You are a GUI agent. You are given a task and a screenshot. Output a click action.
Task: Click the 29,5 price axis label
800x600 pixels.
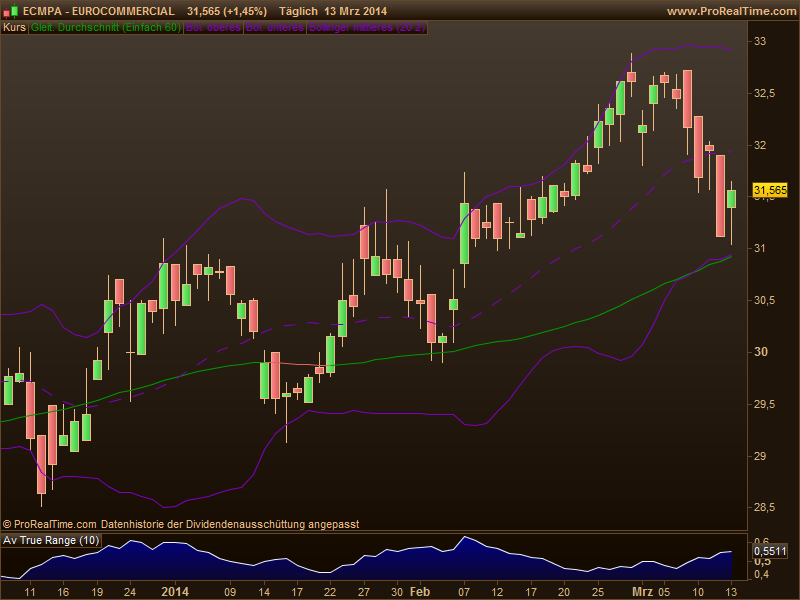click(764, 405)
